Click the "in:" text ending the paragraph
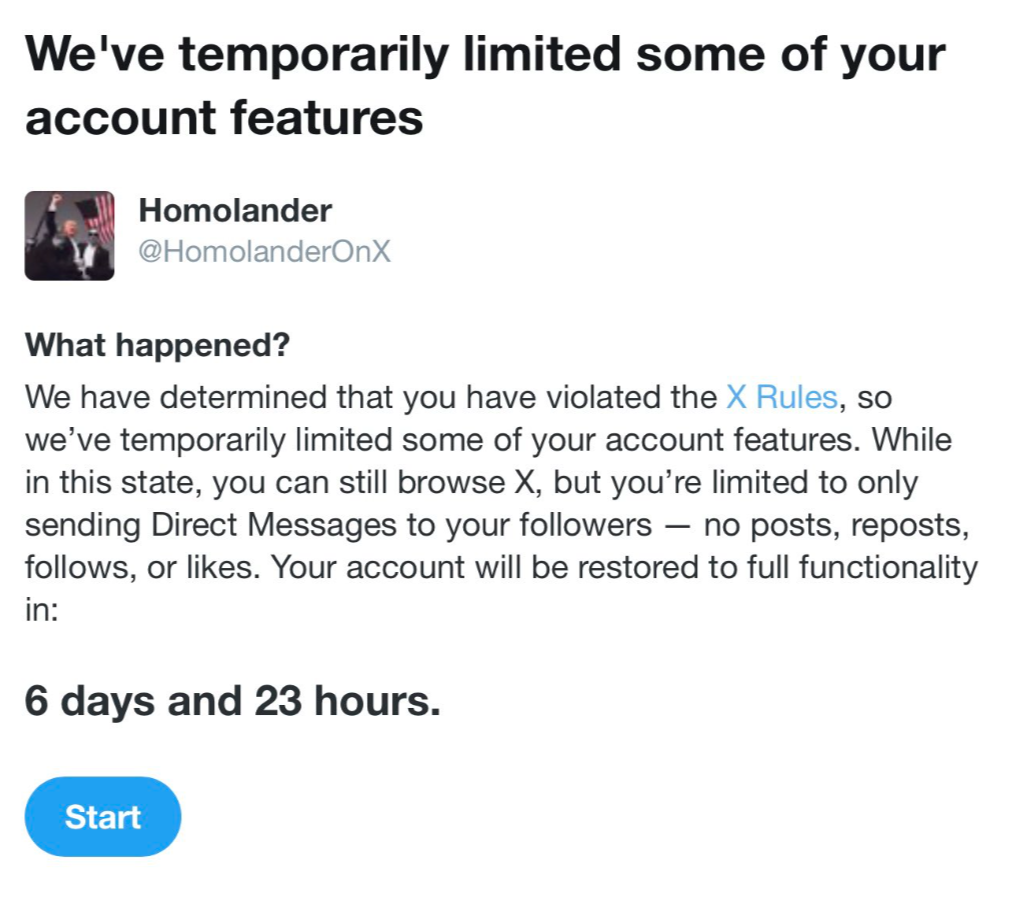The image size is (1009, 903). coord(42,610)
